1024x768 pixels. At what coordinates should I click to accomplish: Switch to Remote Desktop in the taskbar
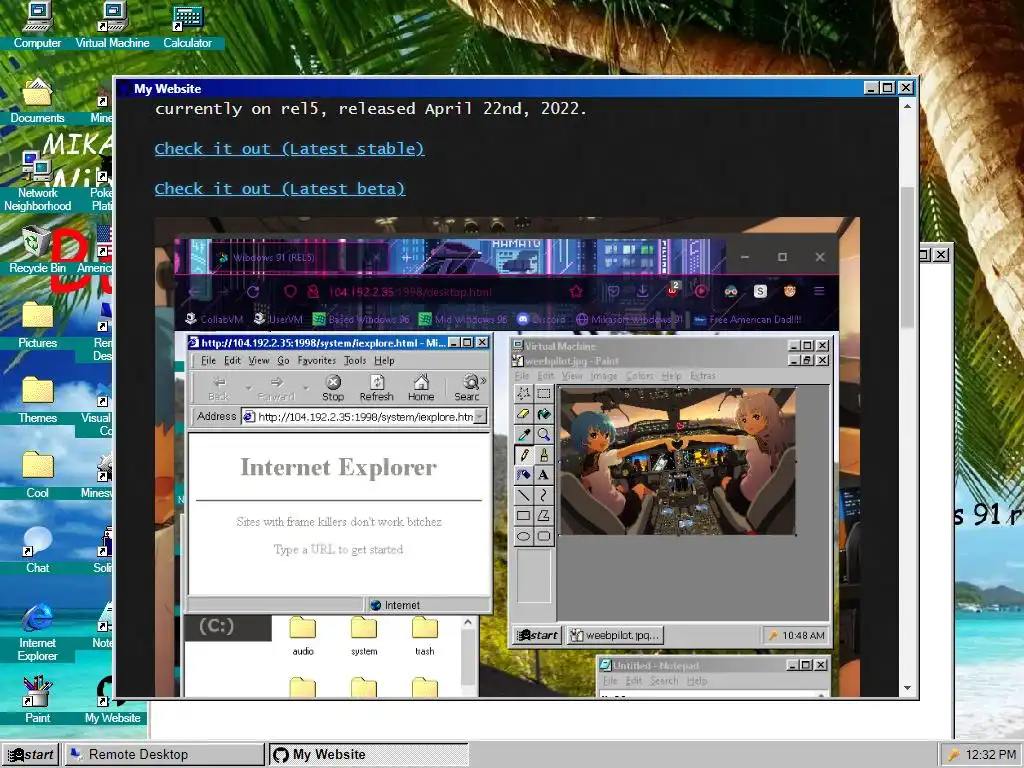[163, 754]
